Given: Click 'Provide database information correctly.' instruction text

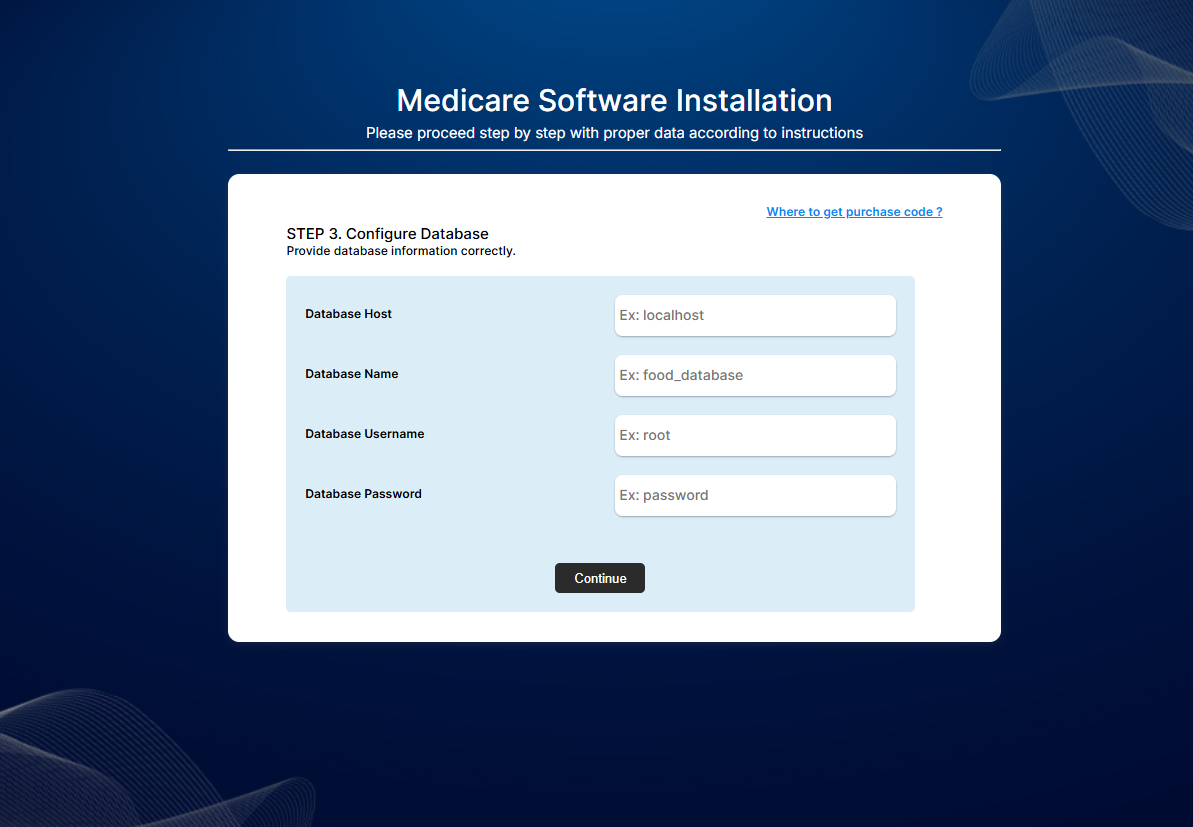Looking at the screenshot, I should point(400,251).
